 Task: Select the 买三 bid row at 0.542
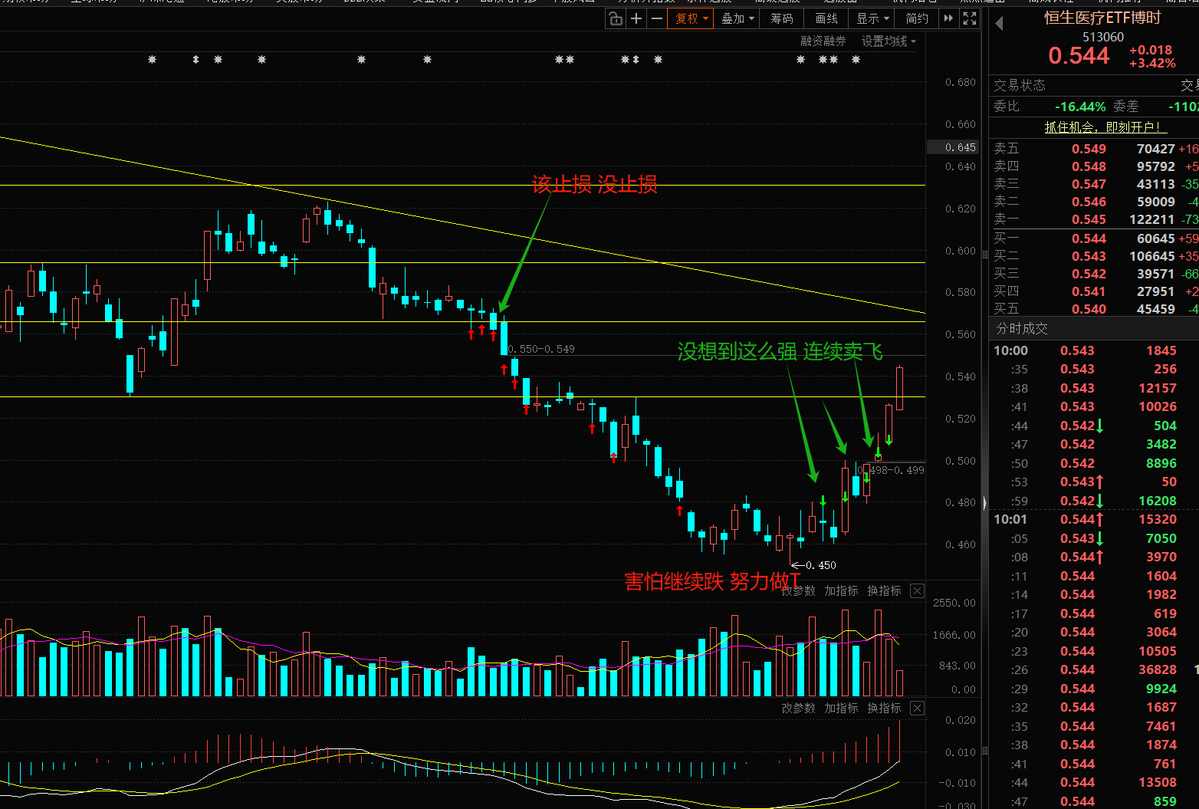pos(1094,273)
